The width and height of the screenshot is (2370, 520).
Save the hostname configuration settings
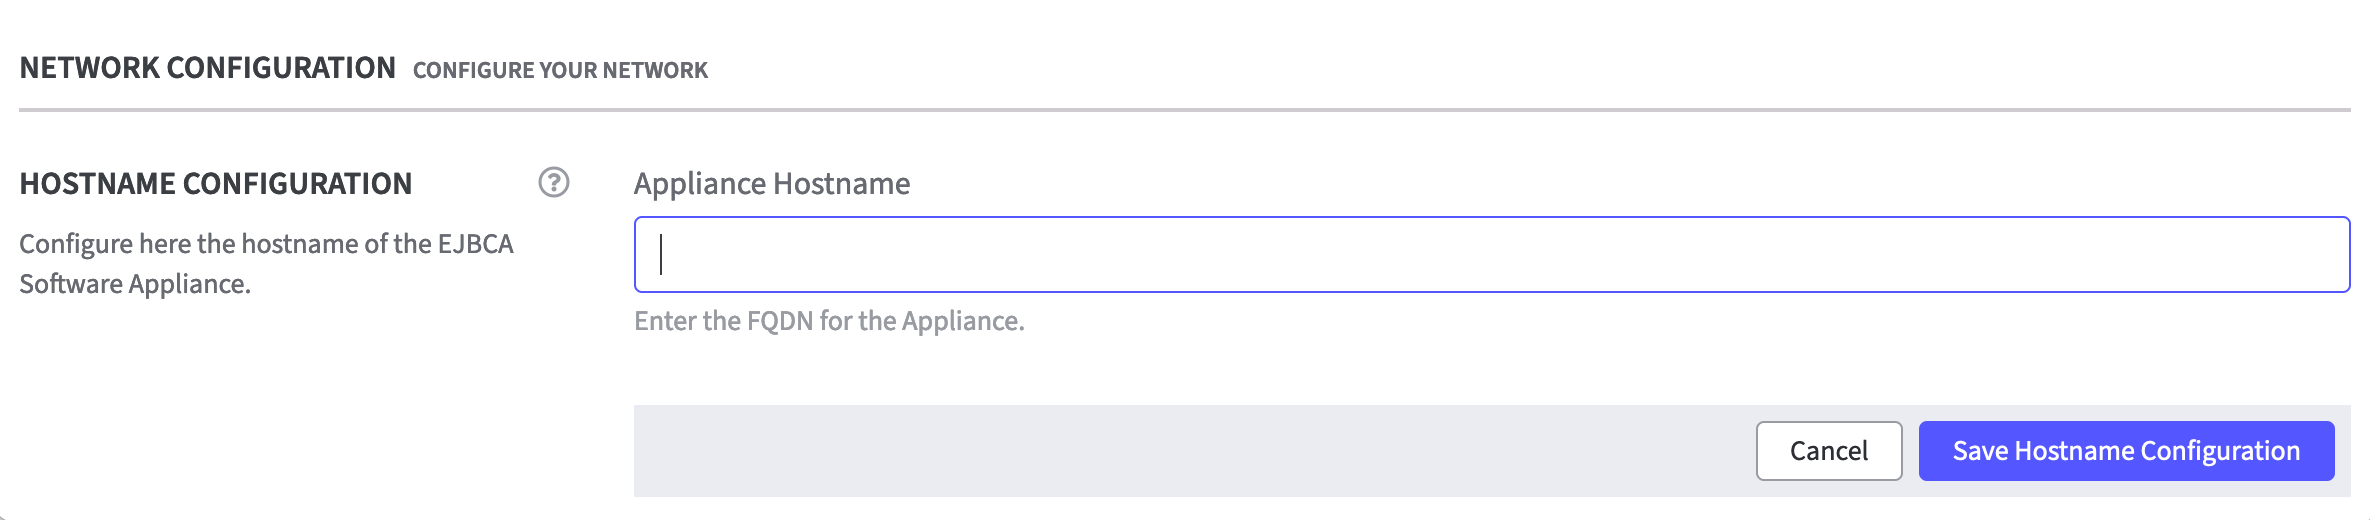click(2126, 451)
